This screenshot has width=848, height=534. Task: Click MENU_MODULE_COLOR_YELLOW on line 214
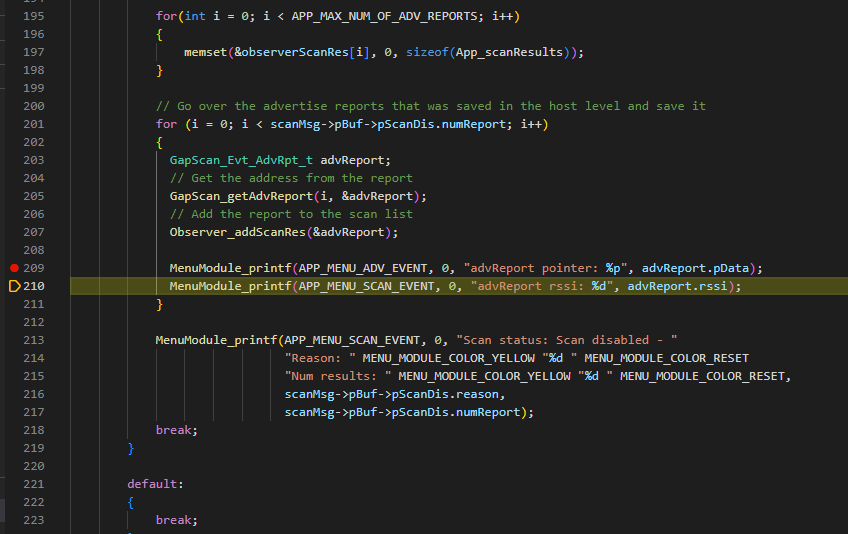point(448,358)
